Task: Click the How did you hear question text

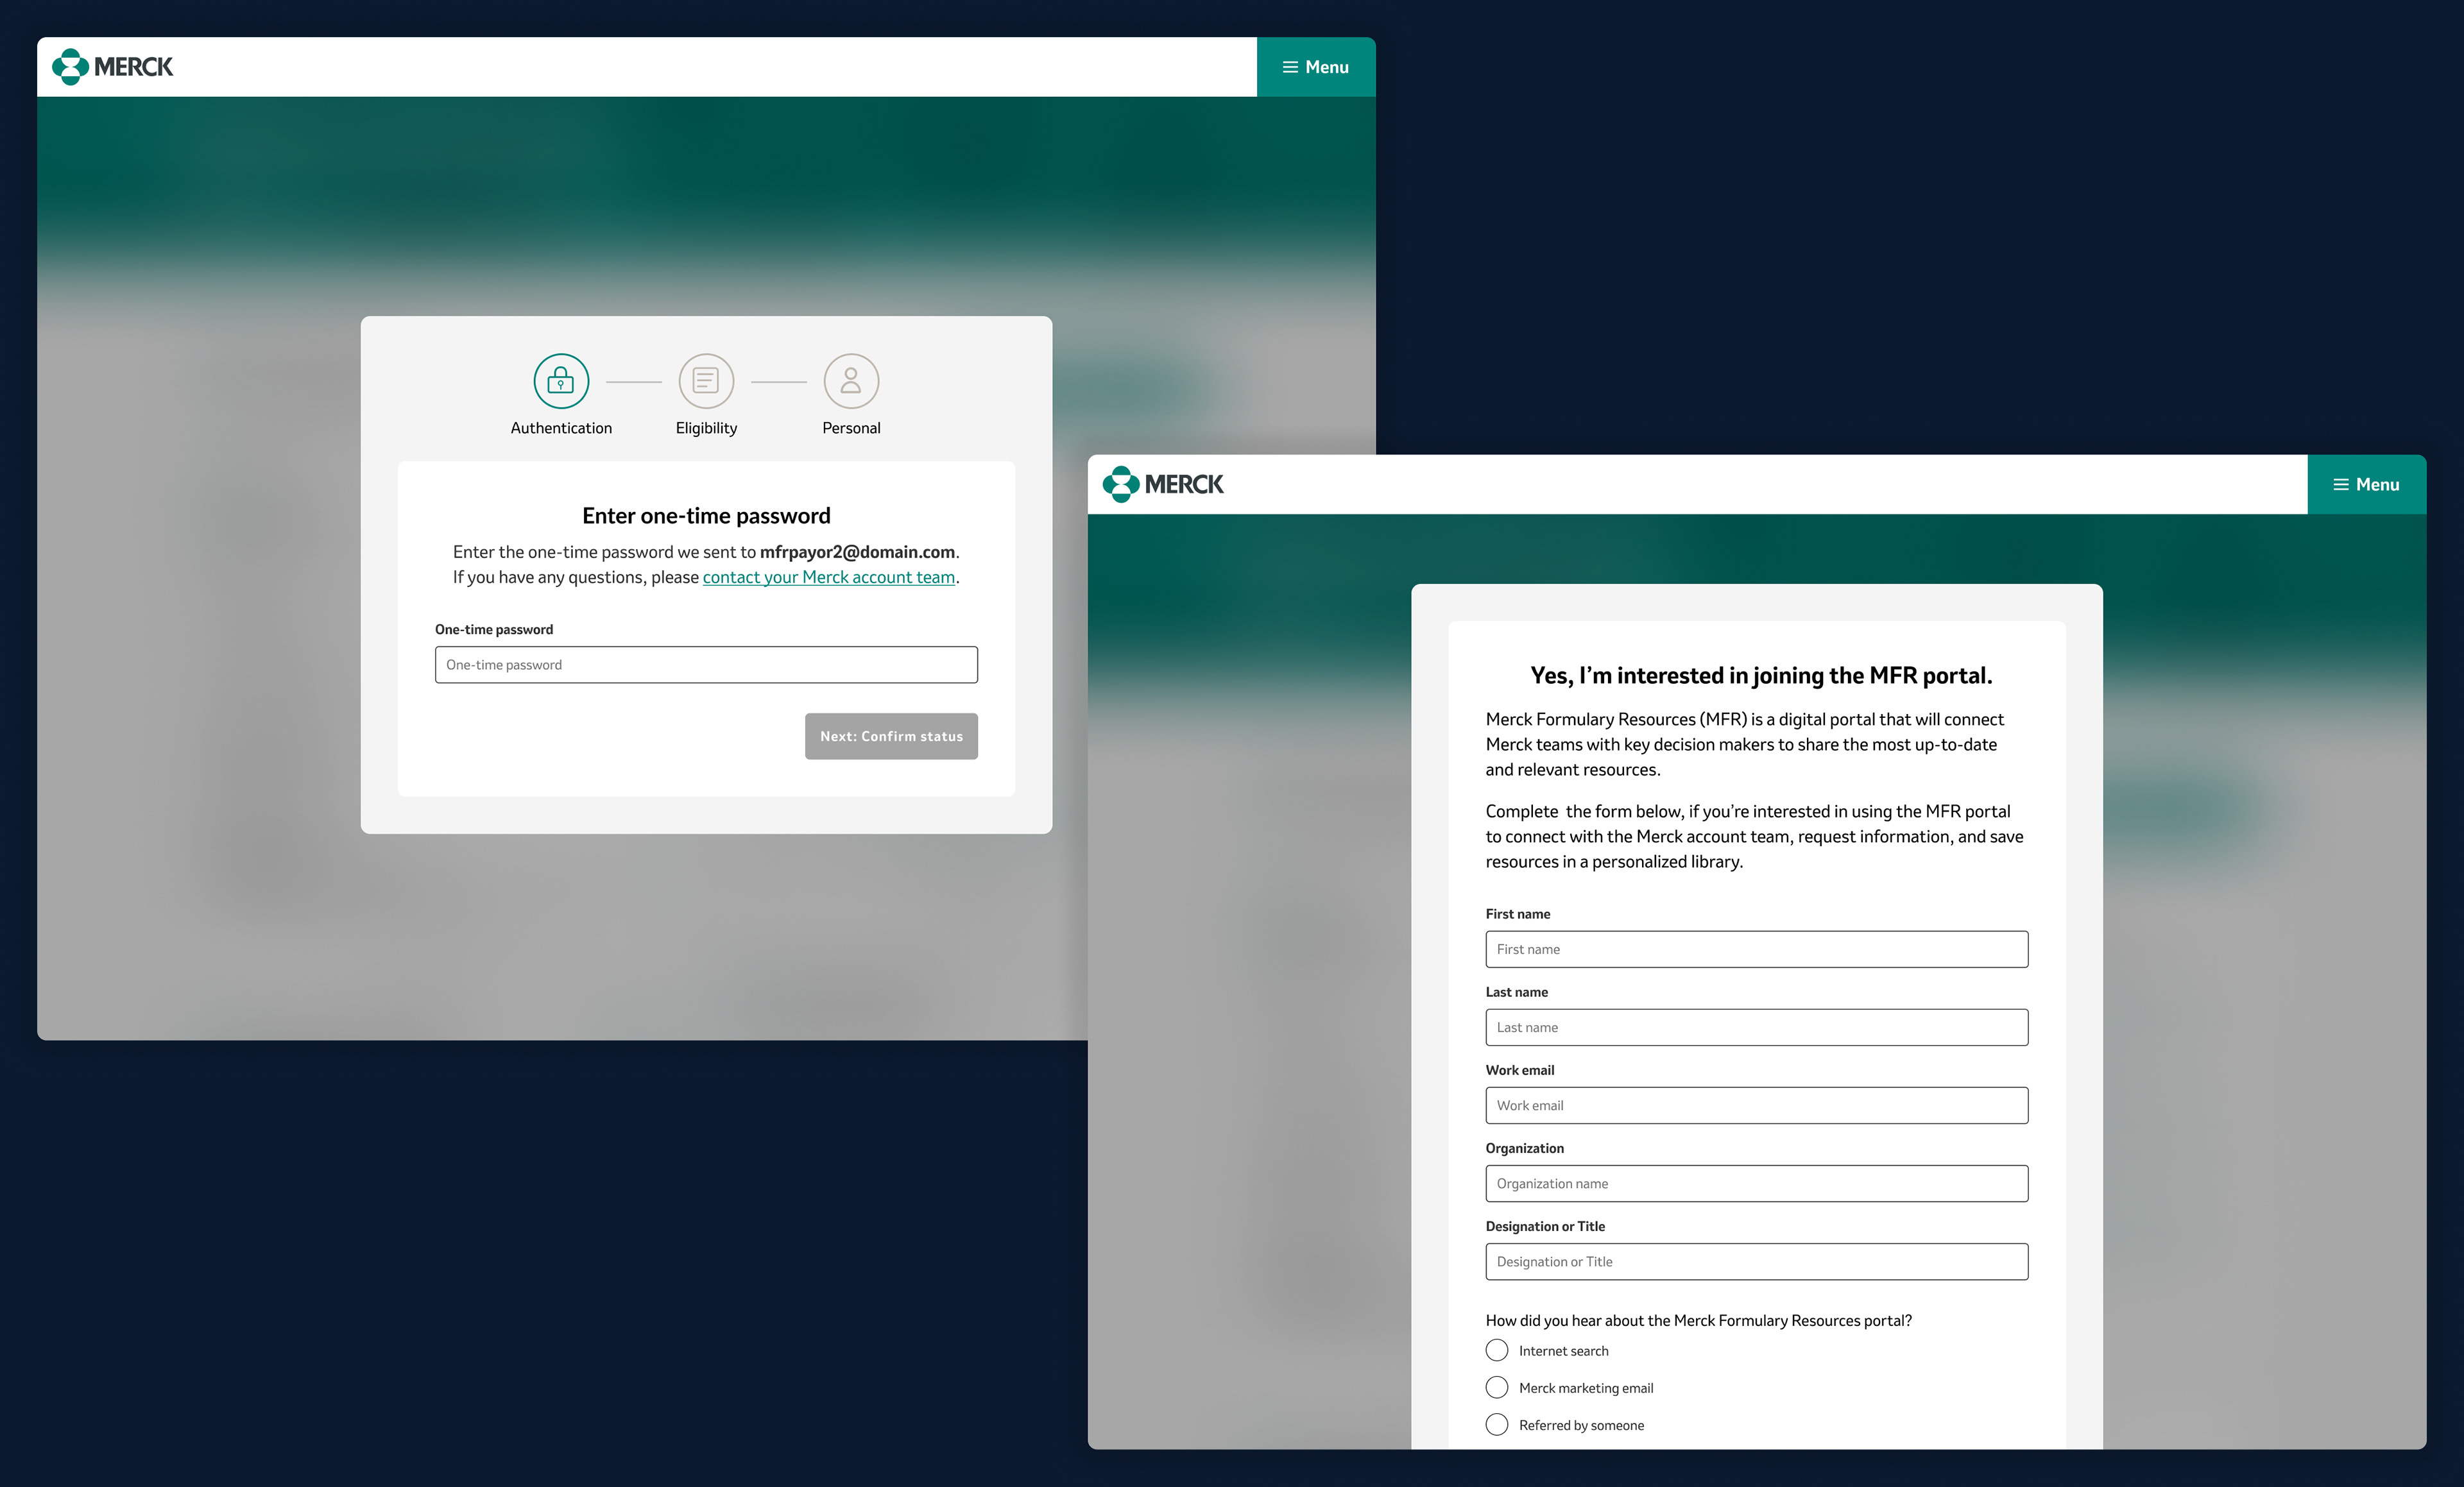Action: tap(1698, 1320)
